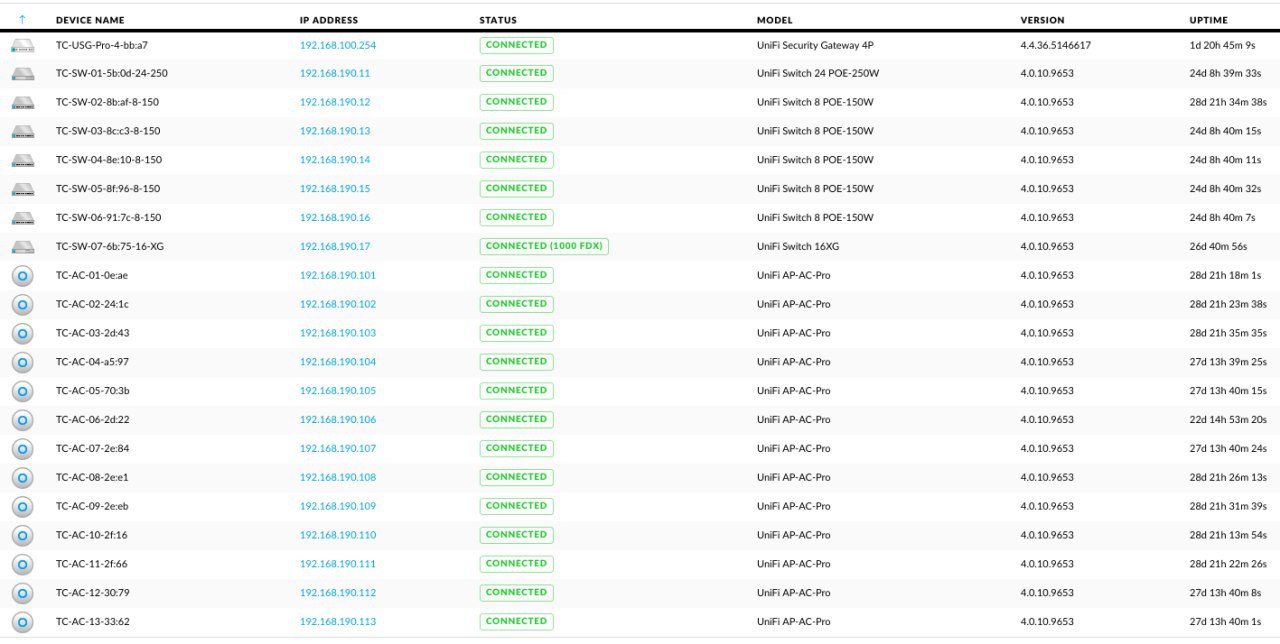The height and width of the screenshot is (644, 1280).
Task: Click switch icon for TC-SW-03-8c:c3-8-150
Action: click(x=22, y=132)
